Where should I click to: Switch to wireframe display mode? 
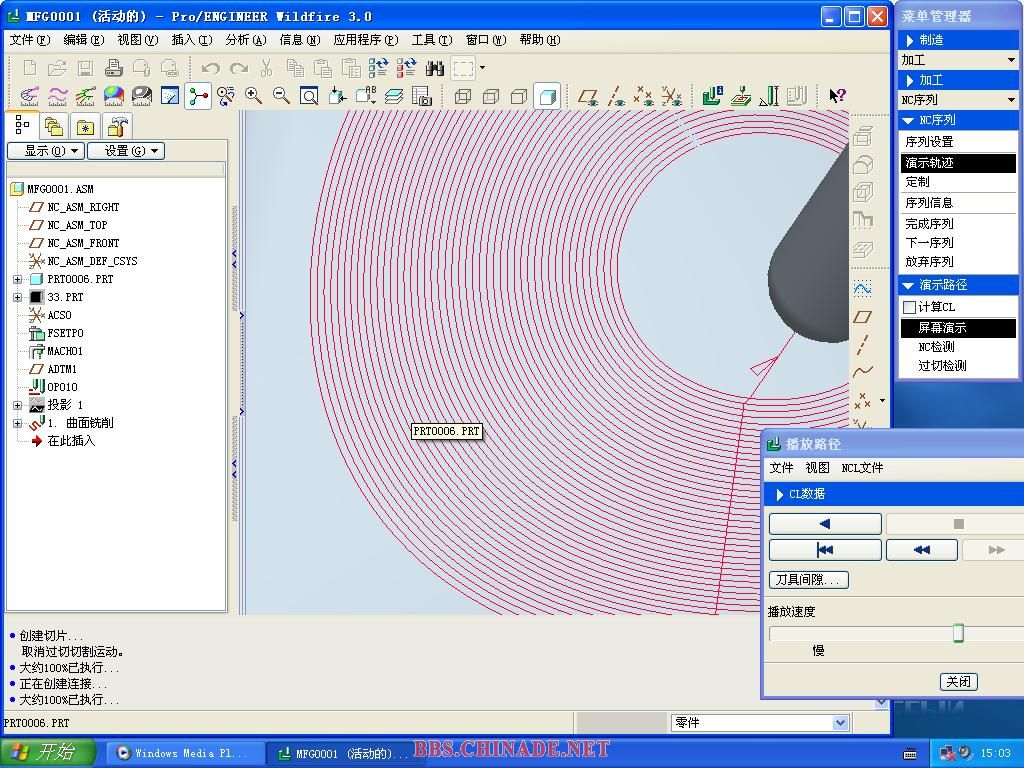[x=463, y=96]
